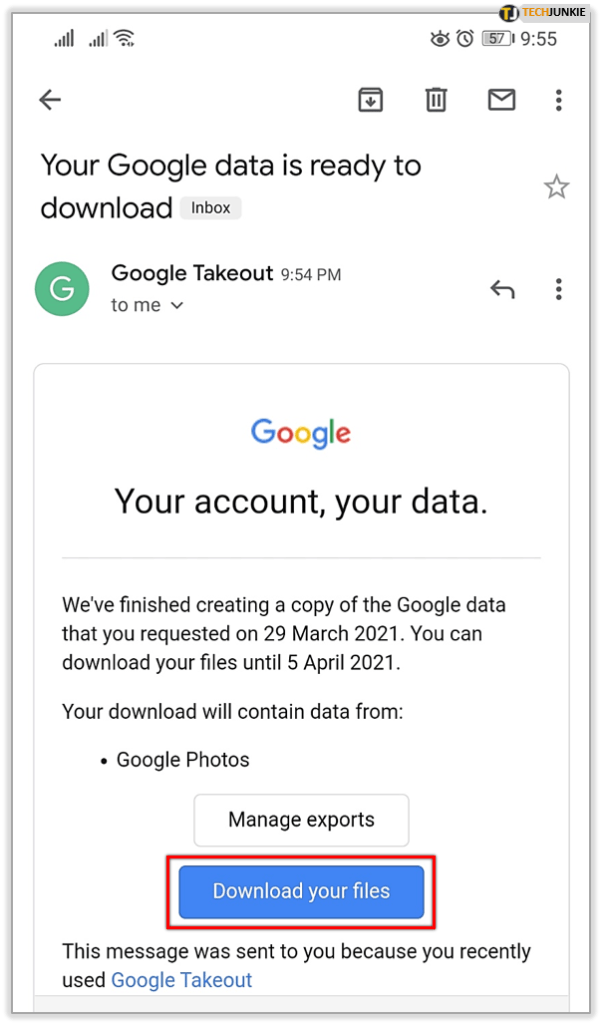The height and width of the screenshot is (1024, 602).
Task: Reply using the curved arrow icon
Action: [x=502, y=289]
